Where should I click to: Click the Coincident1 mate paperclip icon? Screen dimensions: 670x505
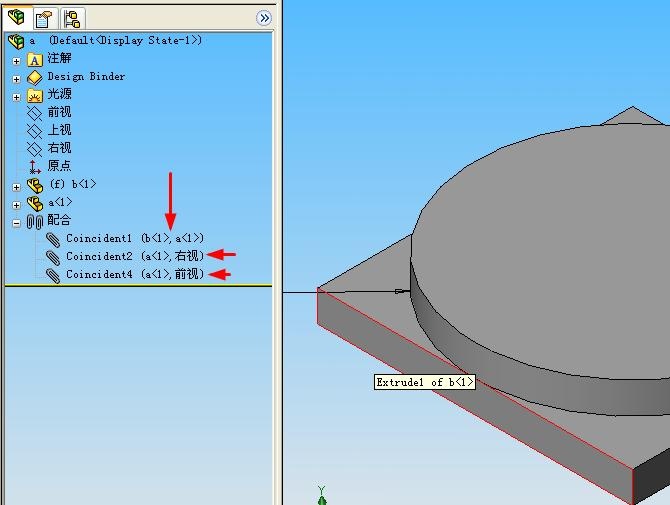53,240
